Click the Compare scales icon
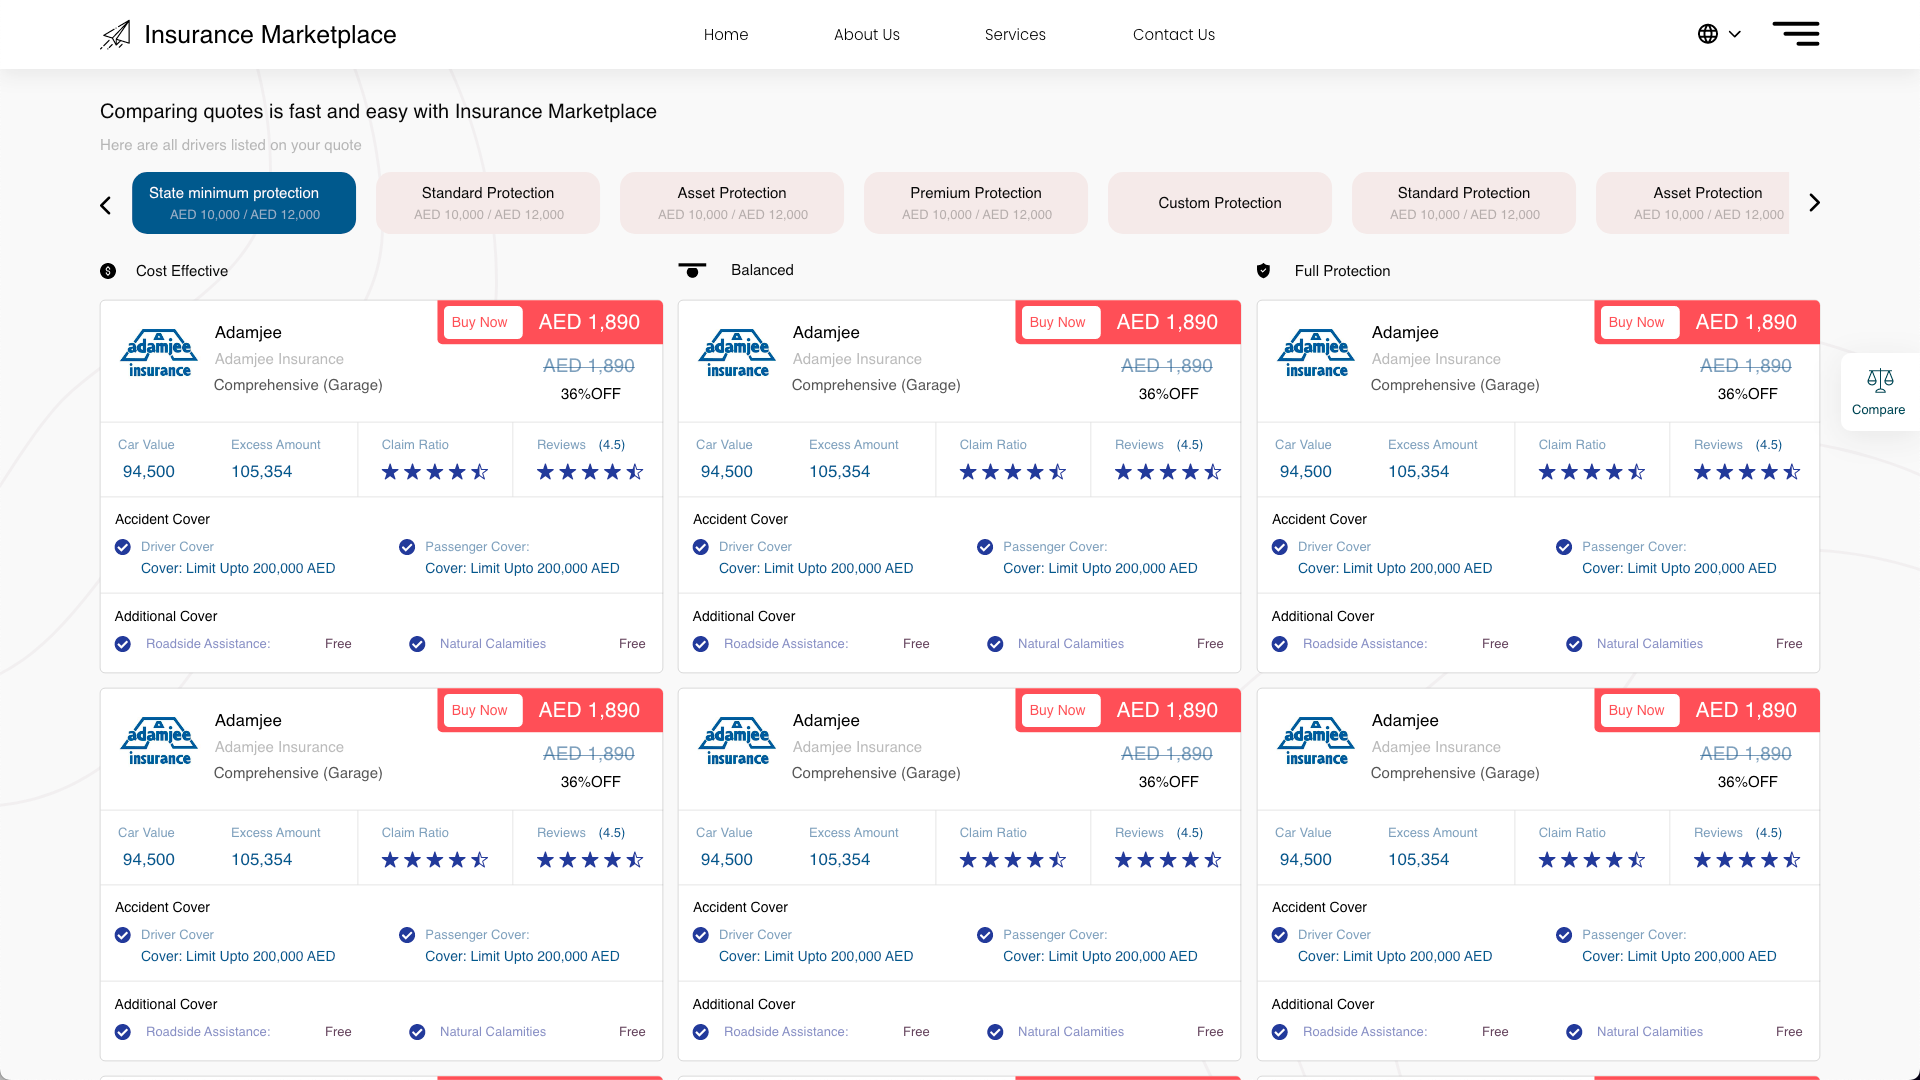 coord(1879,380)
